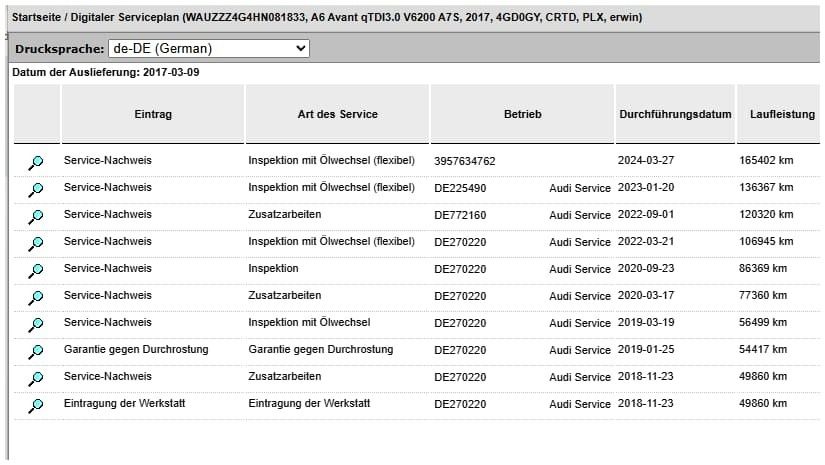View details of the 2022-09-01 Zusatzarbeiten entry

(36, 216)
